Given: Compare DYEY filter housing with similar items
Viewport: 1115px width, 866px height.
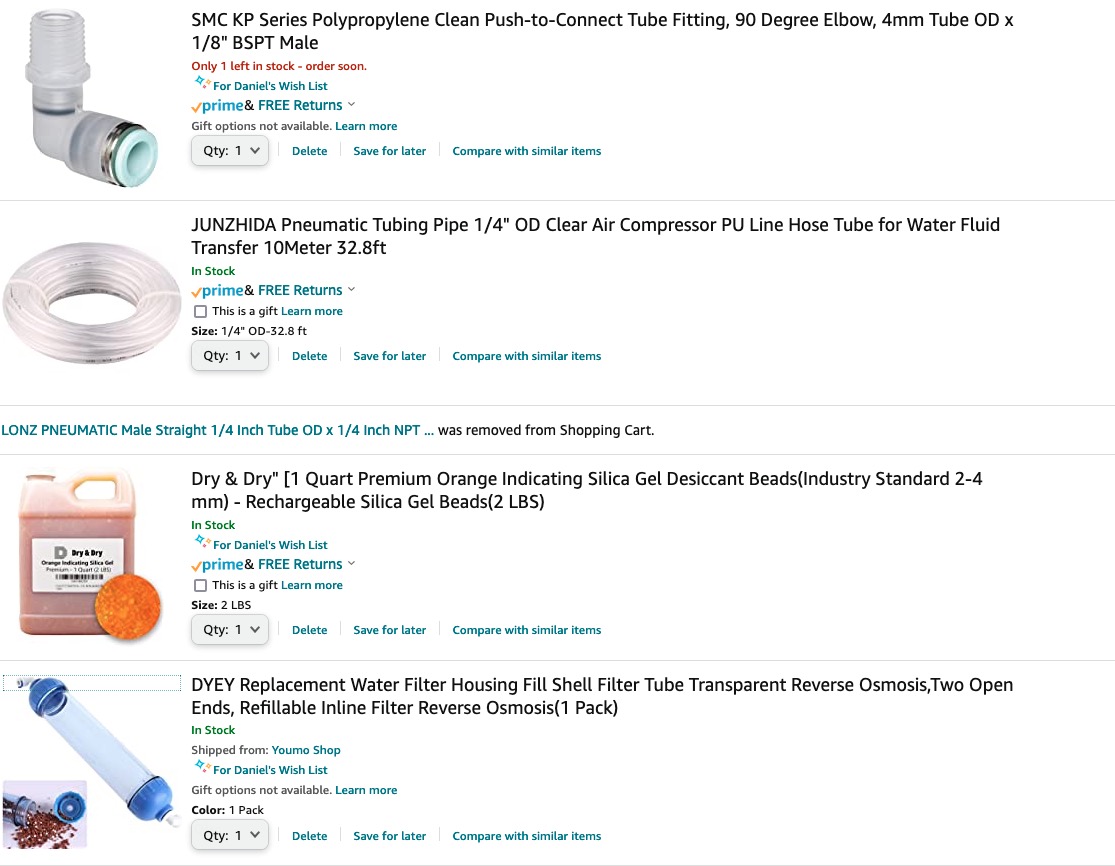Looking at the screenshot, I should (527, 836).
